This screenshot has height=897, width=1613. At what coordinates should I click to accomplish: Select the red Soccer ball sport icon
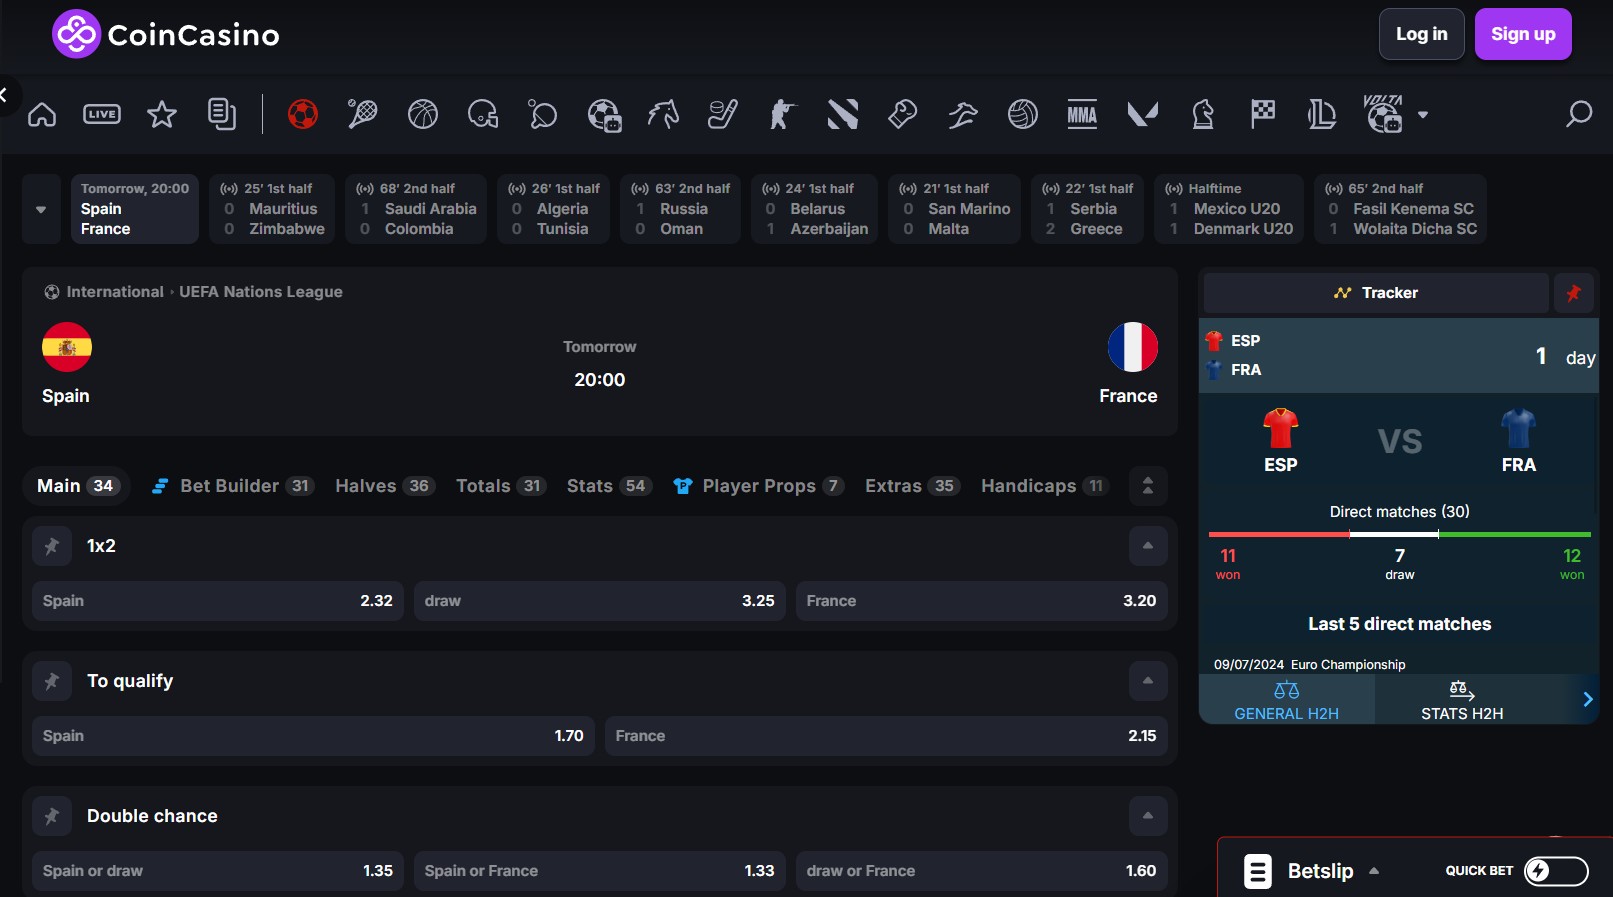[303, 114]
